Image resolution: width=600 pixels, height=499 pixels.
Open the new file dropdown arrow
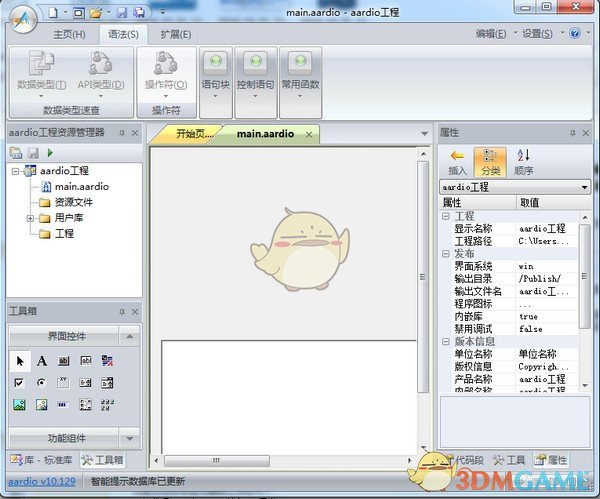pyautogui.click(x=65, y=13)
